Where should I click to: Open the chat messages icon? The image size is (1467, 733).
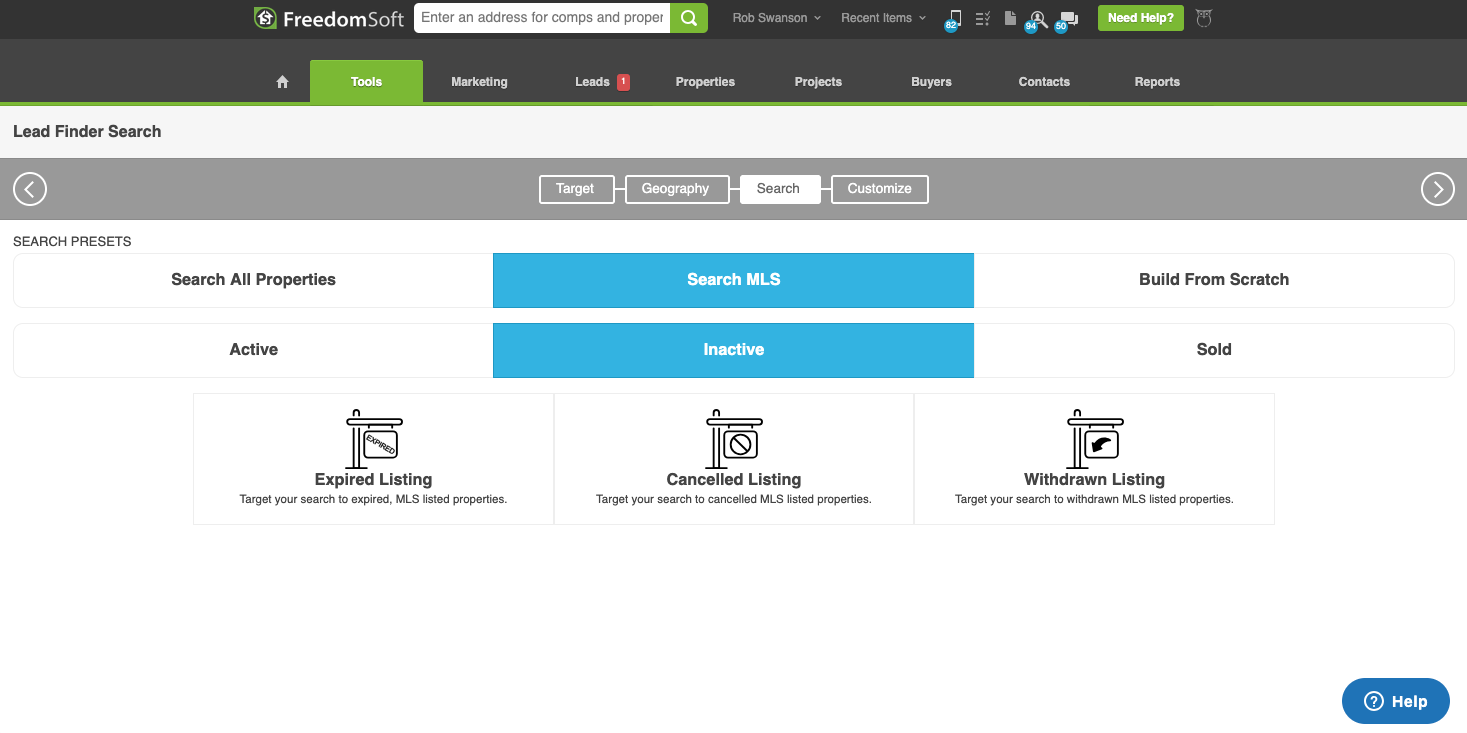pos(1068,19)
